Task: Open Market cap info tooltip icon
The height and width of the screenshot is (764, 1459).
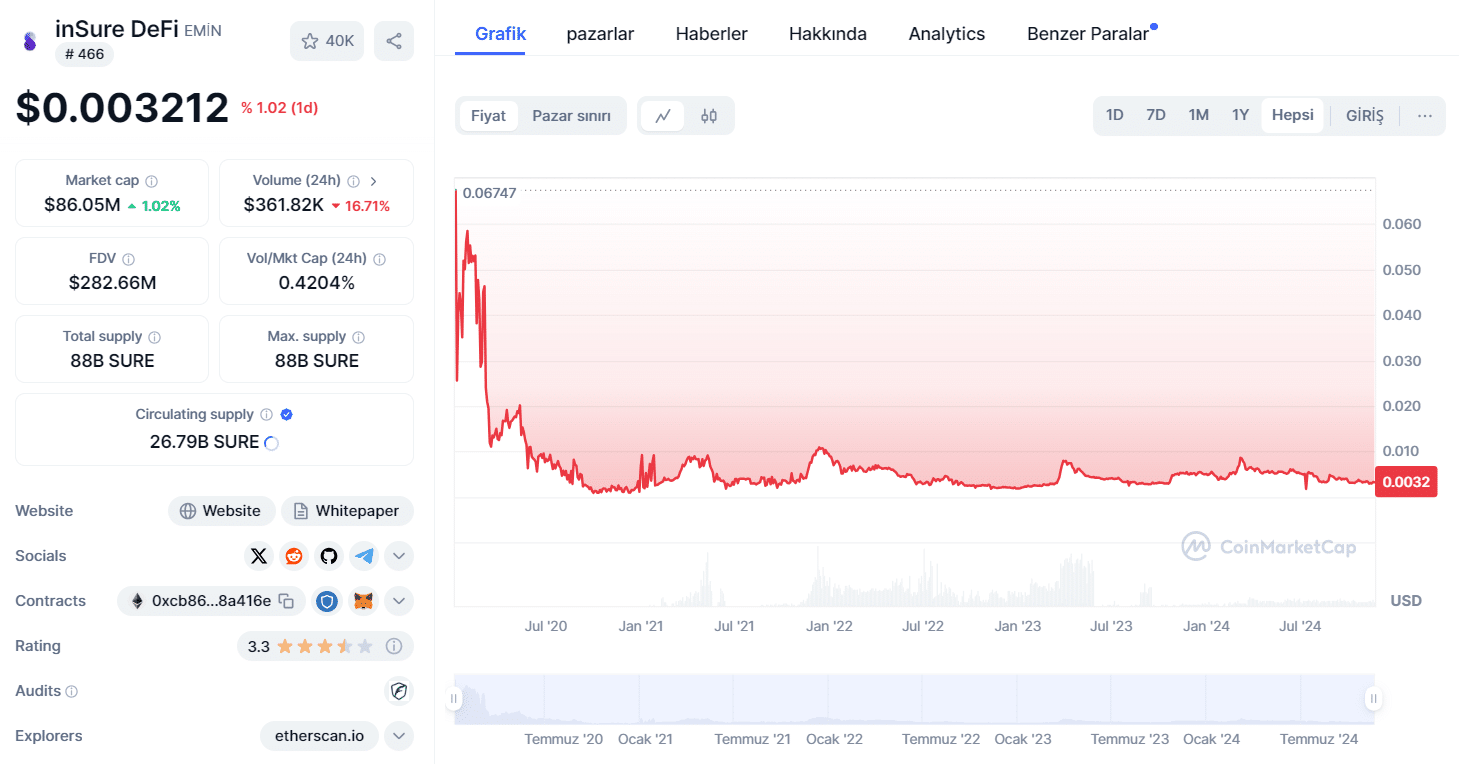Action: tap(152, 181)
